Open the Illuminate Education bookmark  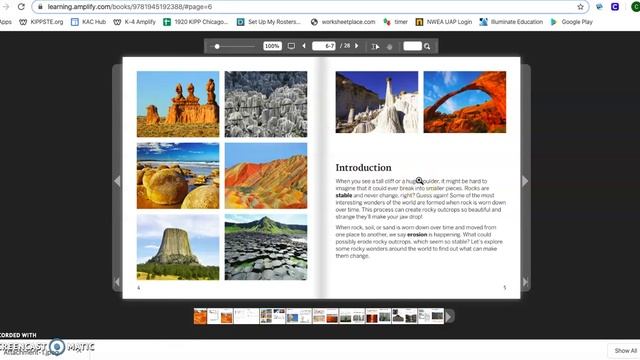click(511, 22)
